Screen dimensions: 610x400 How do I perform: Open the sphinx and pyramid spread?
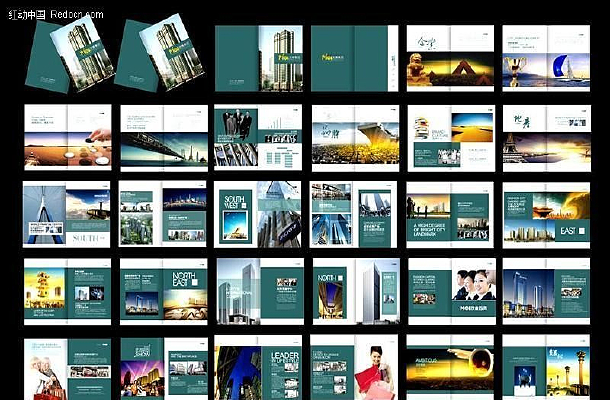(x=450, y=58)
